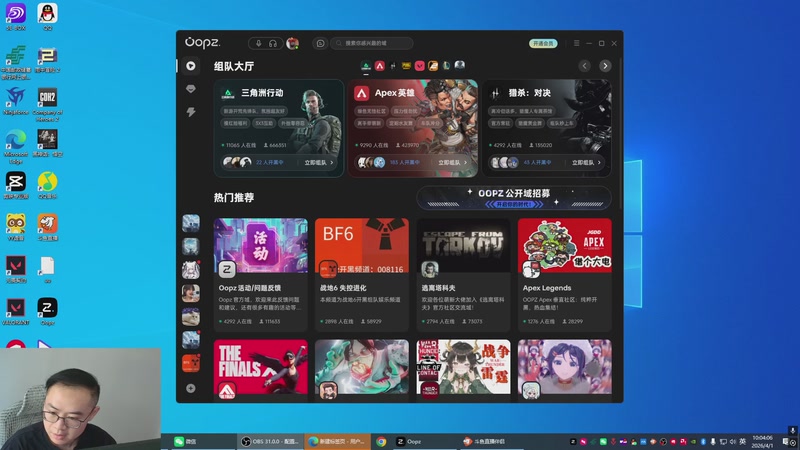Open the 猎杀：对决 card logo icon

pos(495,93)
